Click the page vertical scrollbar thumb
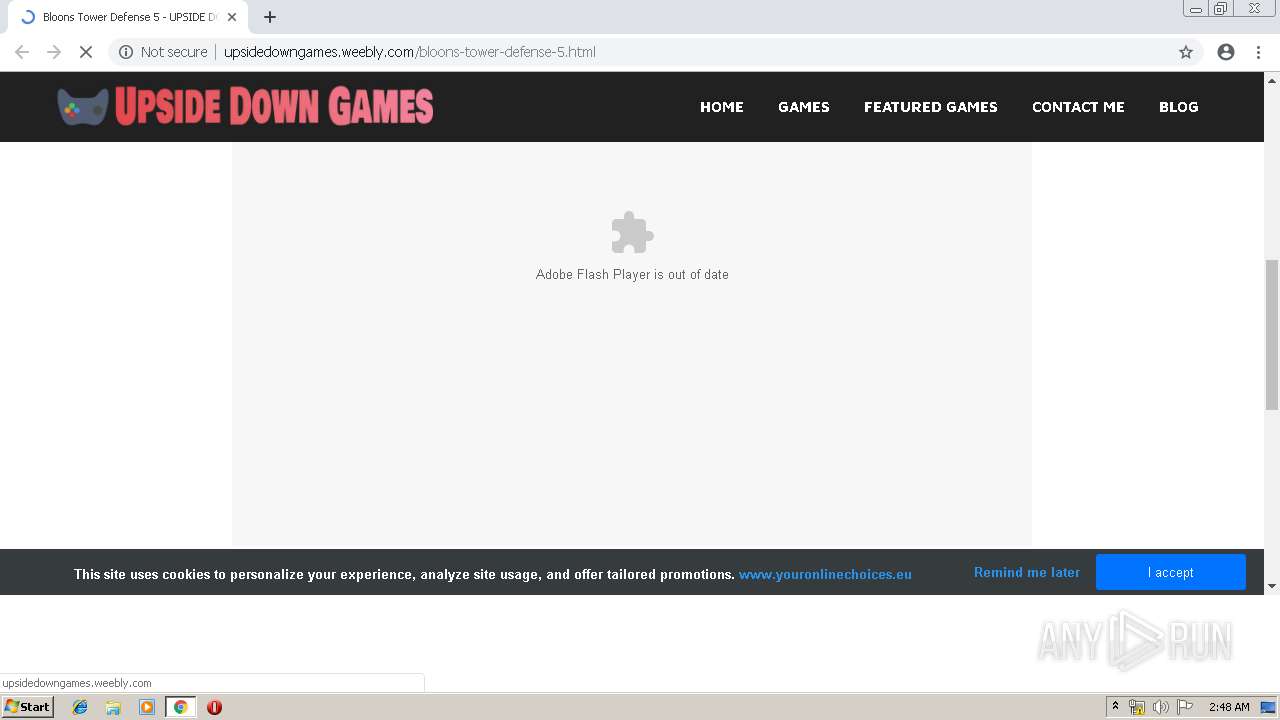This screenshot has width=1280, height=720. point(1272,334)
